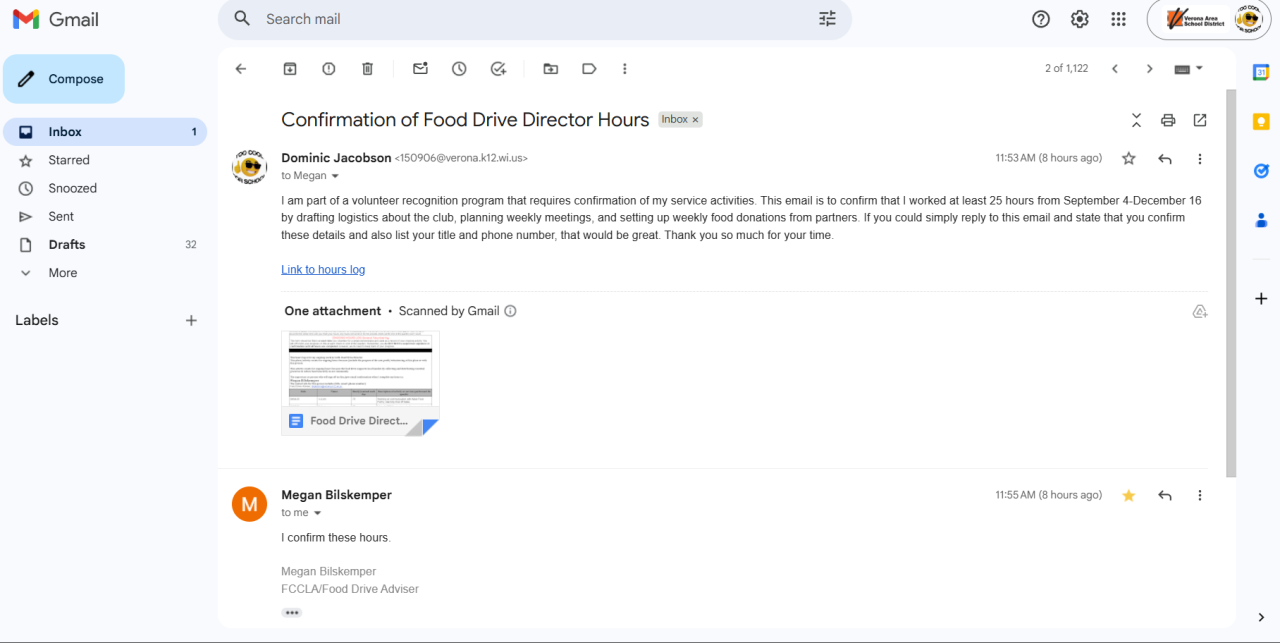Expand recipient details next to 'to Megan'
Image resolution: width=1280 pixels, height=643 pixels.
point(335,176)
